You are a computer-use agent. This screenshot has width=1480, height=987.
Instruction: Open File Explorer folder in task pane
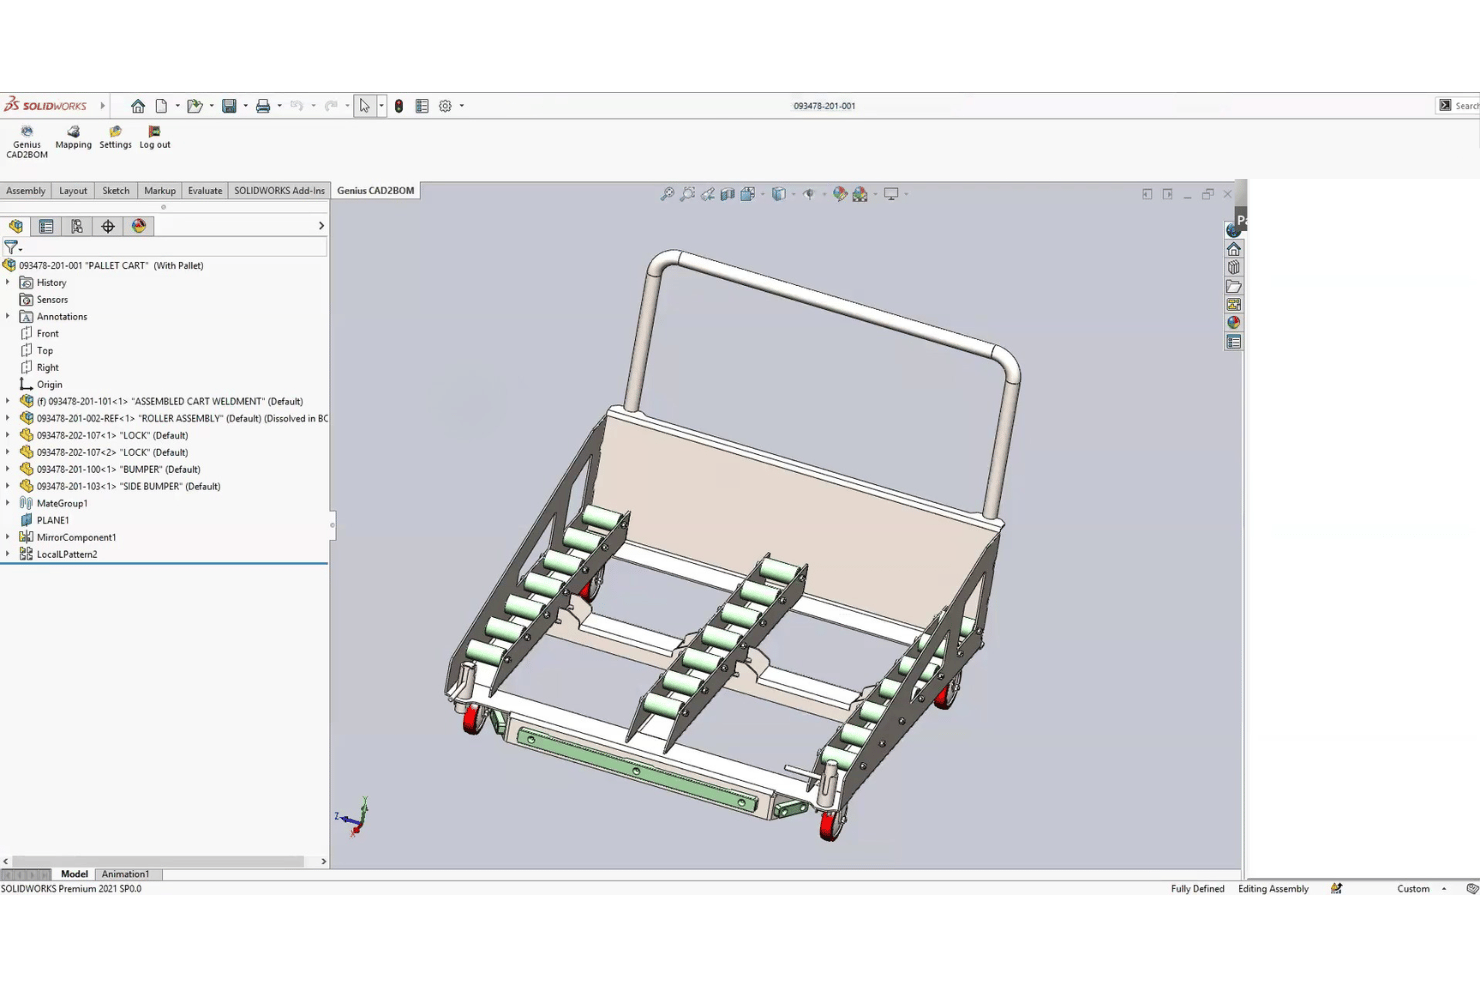[1234, 286]
